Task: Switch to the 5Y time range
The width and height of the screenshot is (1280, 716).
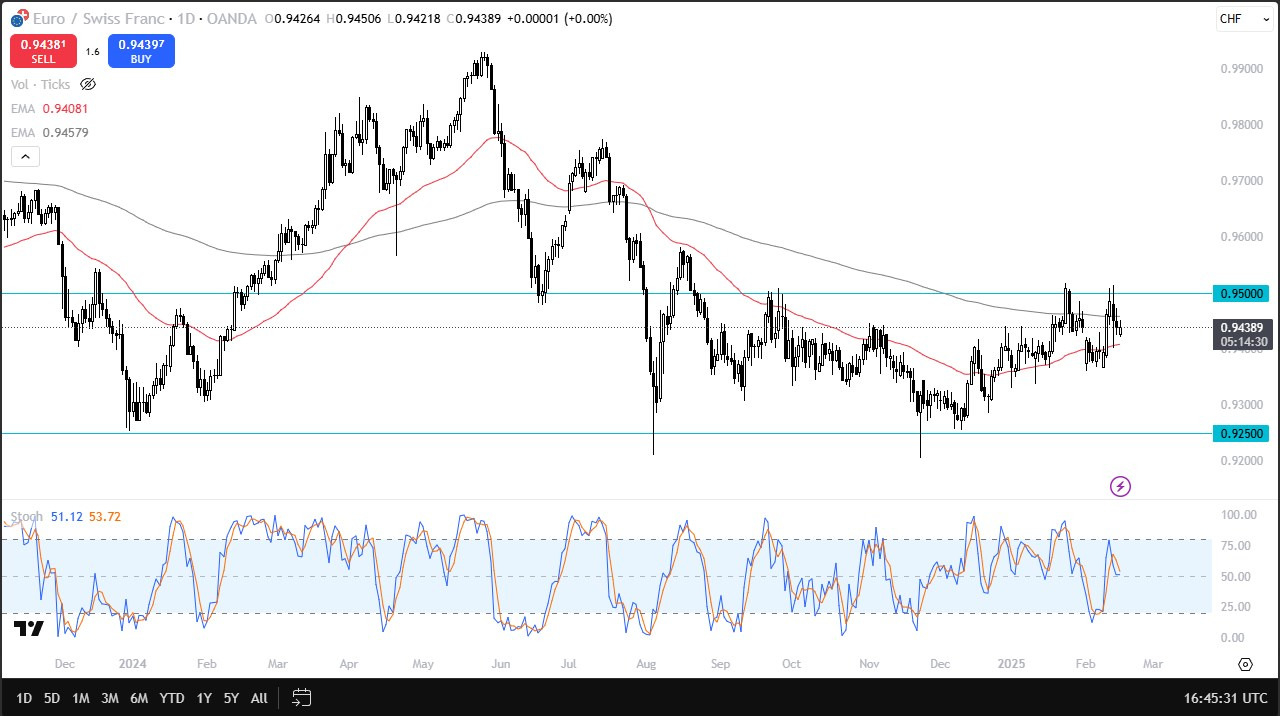Action: click(x=231, y=697)
